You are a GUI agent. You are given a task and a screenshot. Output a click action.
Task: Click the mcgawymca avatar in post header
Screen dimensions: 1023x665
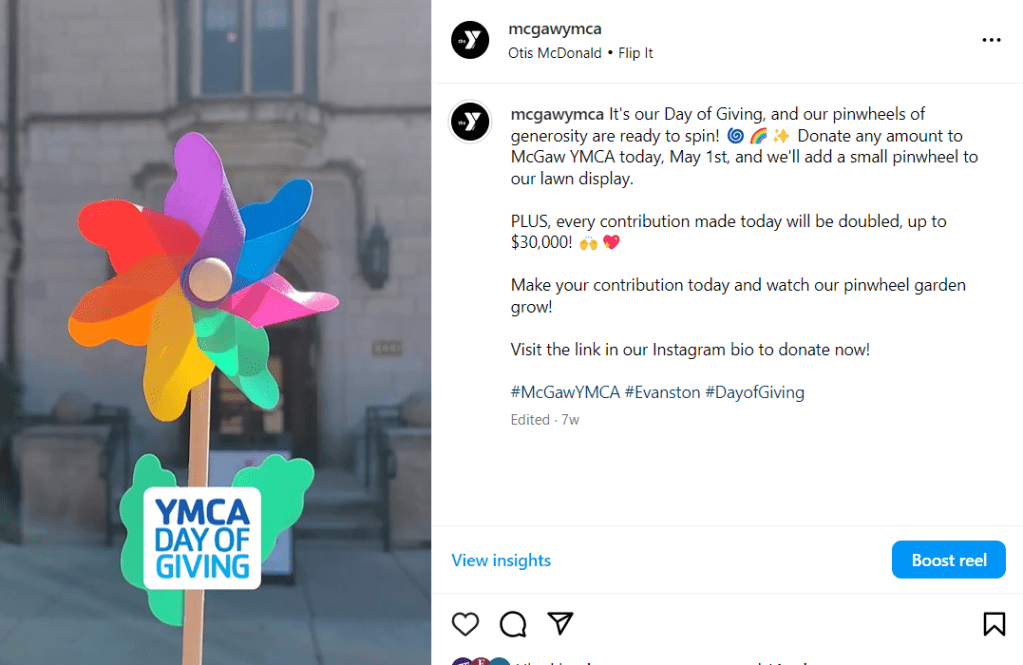470,40
